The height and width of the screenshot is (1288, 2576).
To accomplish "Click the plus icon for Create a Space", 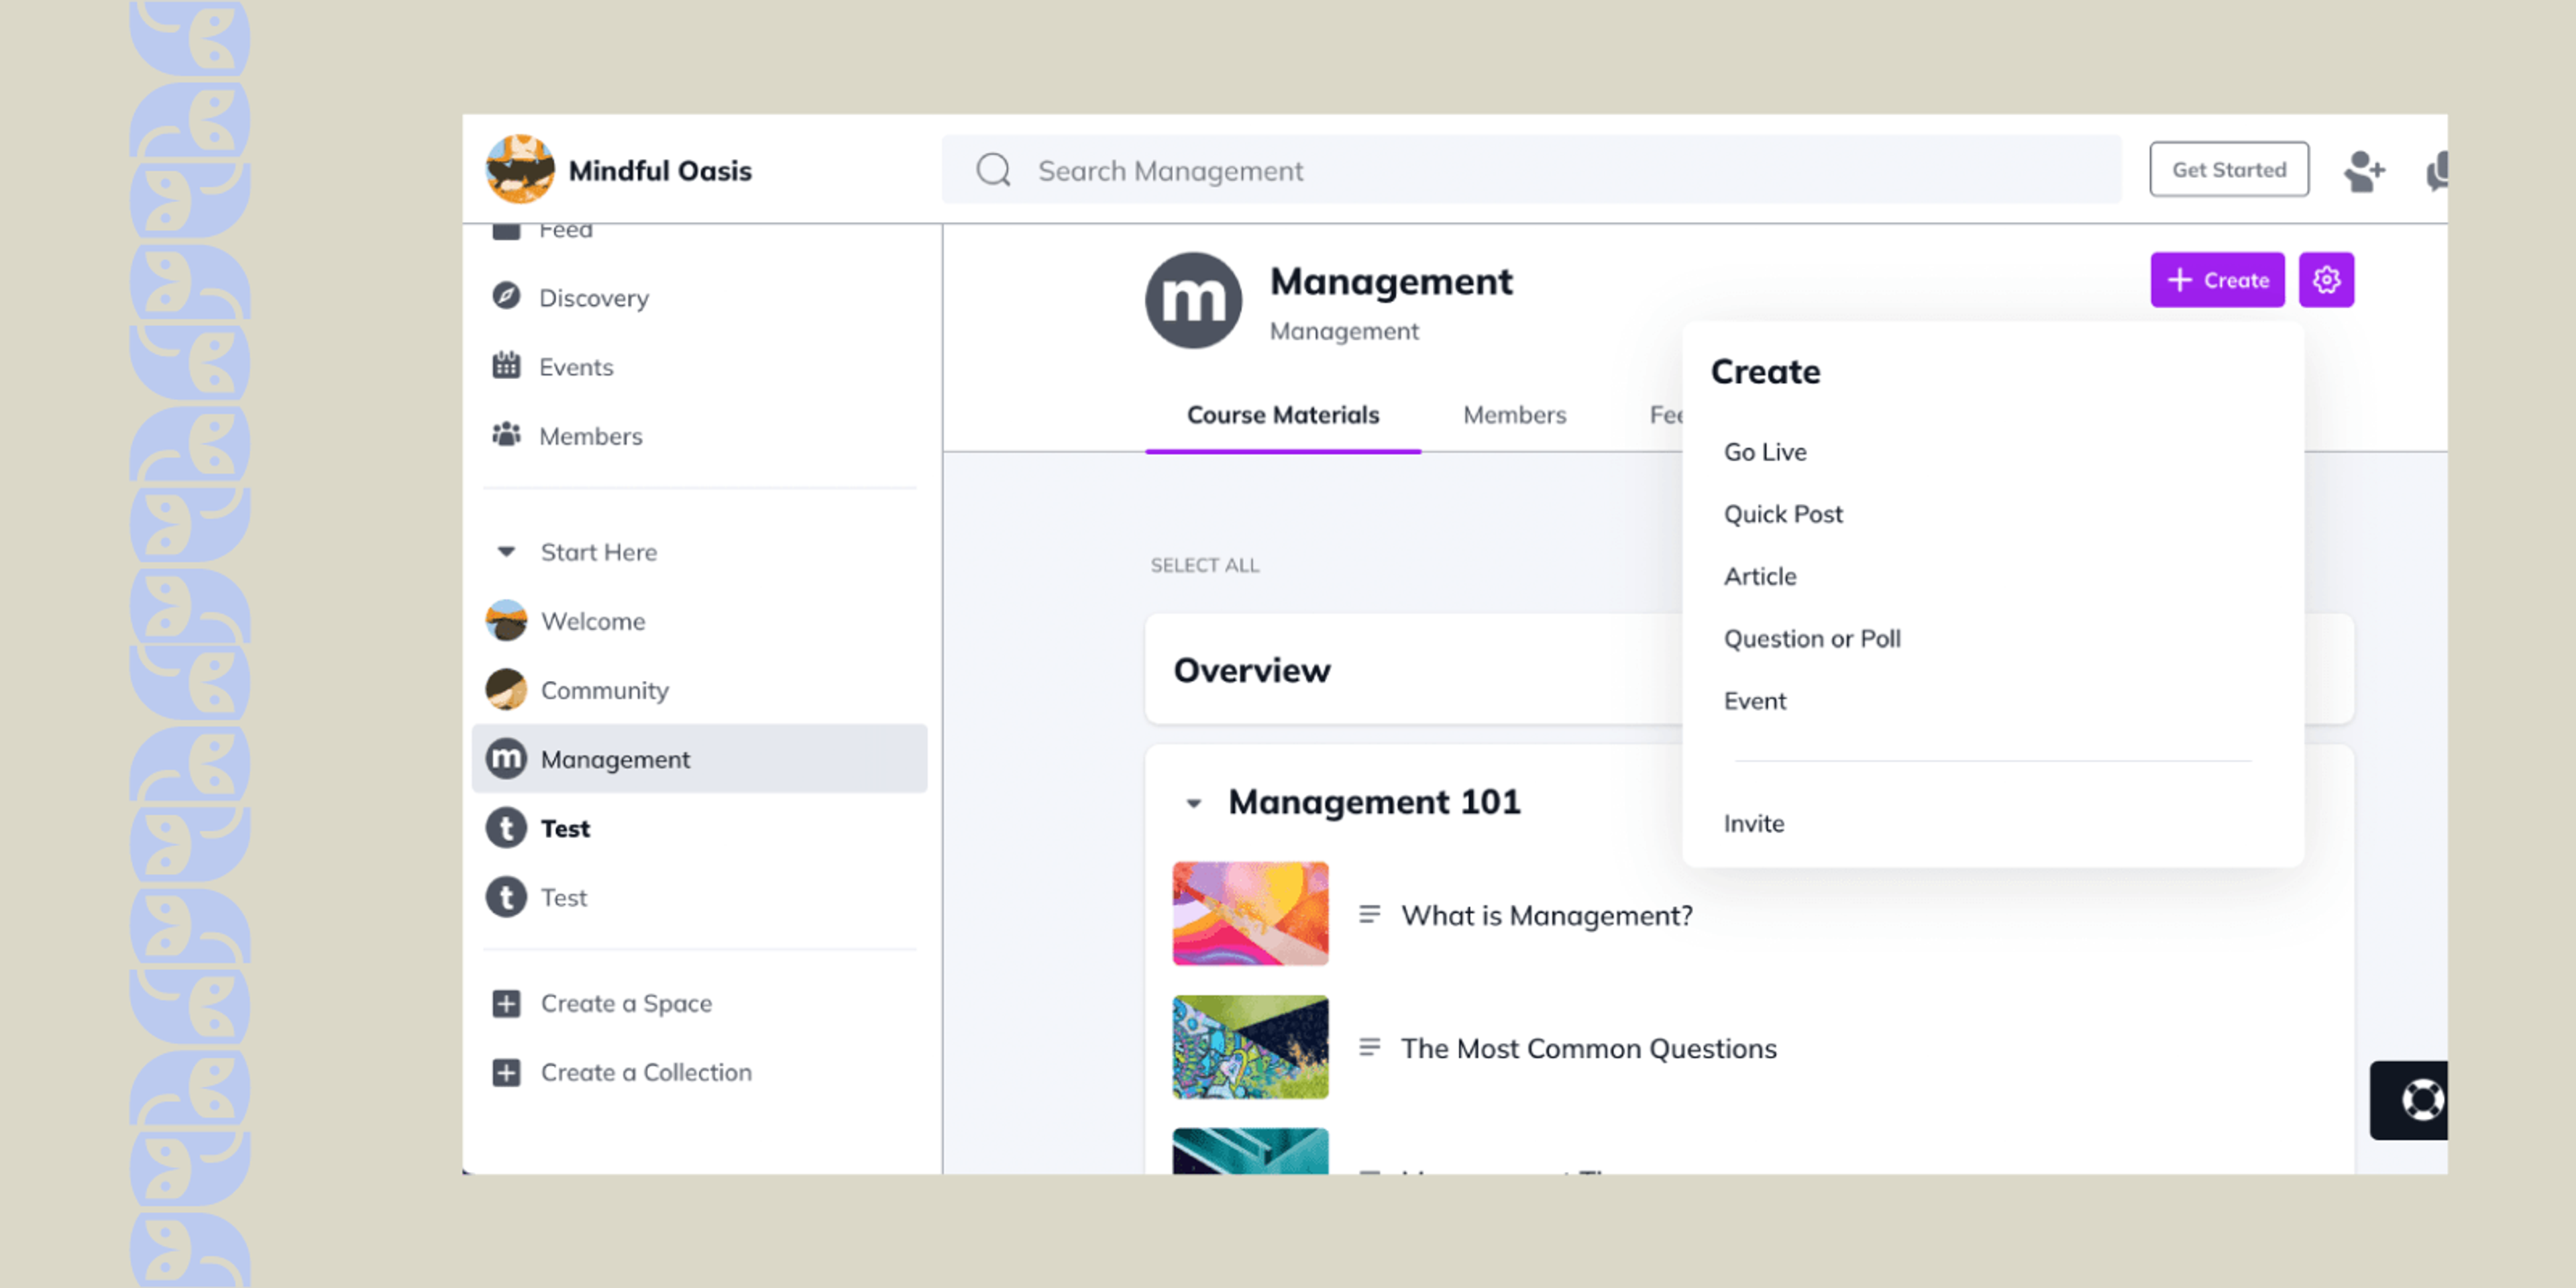I will click(x=506, y=1003).
